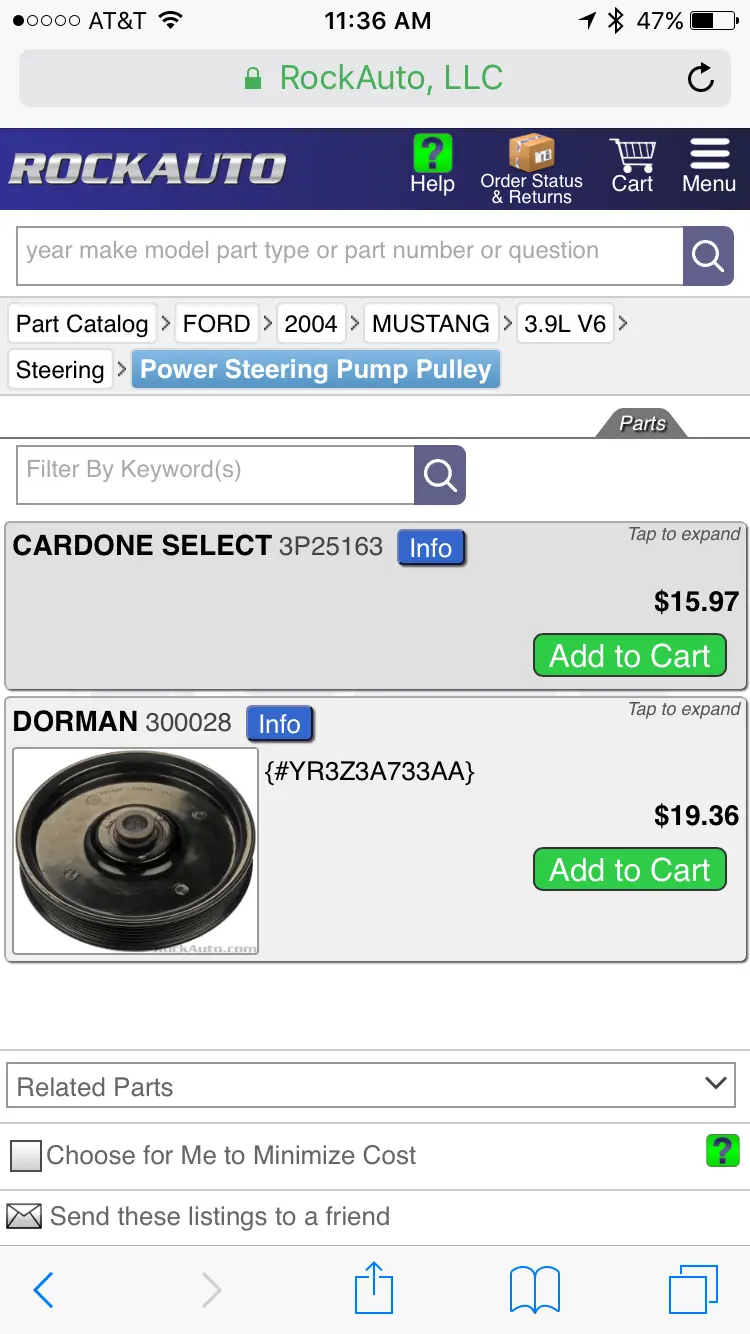Select the Steering breadcrumb category
Image resolution: width=750 pixels, height=1334 pixels.
pyautogui.click(x=60, y=369)
